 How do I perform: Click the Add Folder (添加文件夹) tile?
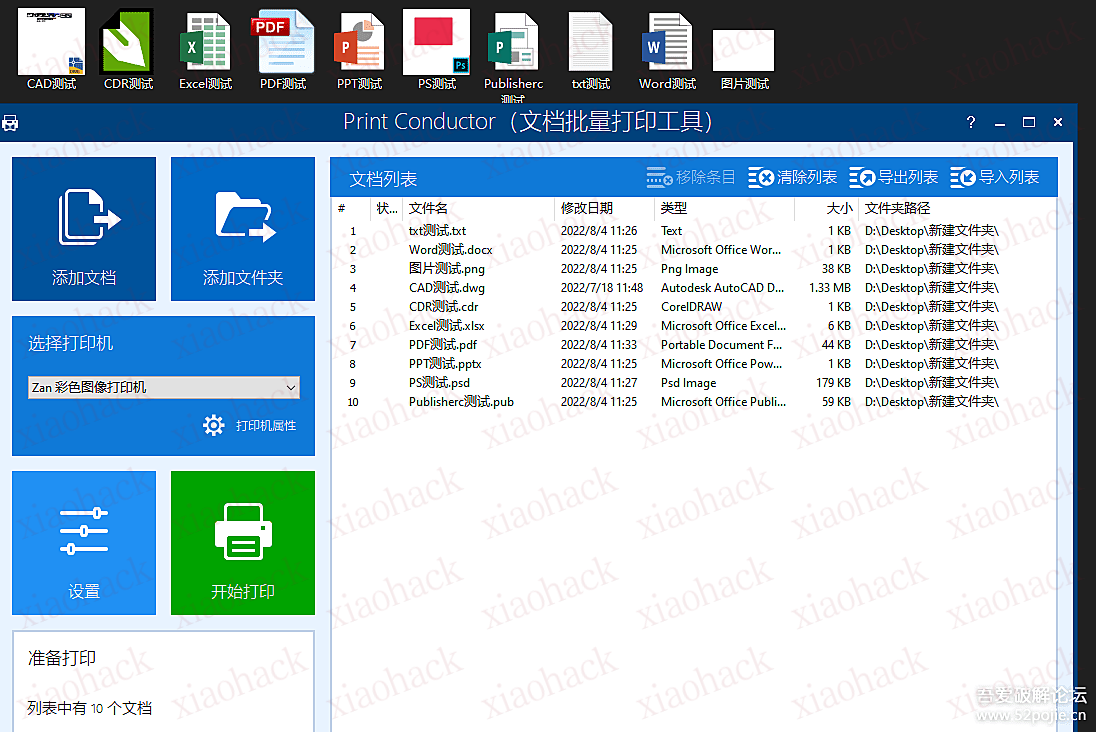[x=243, y=228]
